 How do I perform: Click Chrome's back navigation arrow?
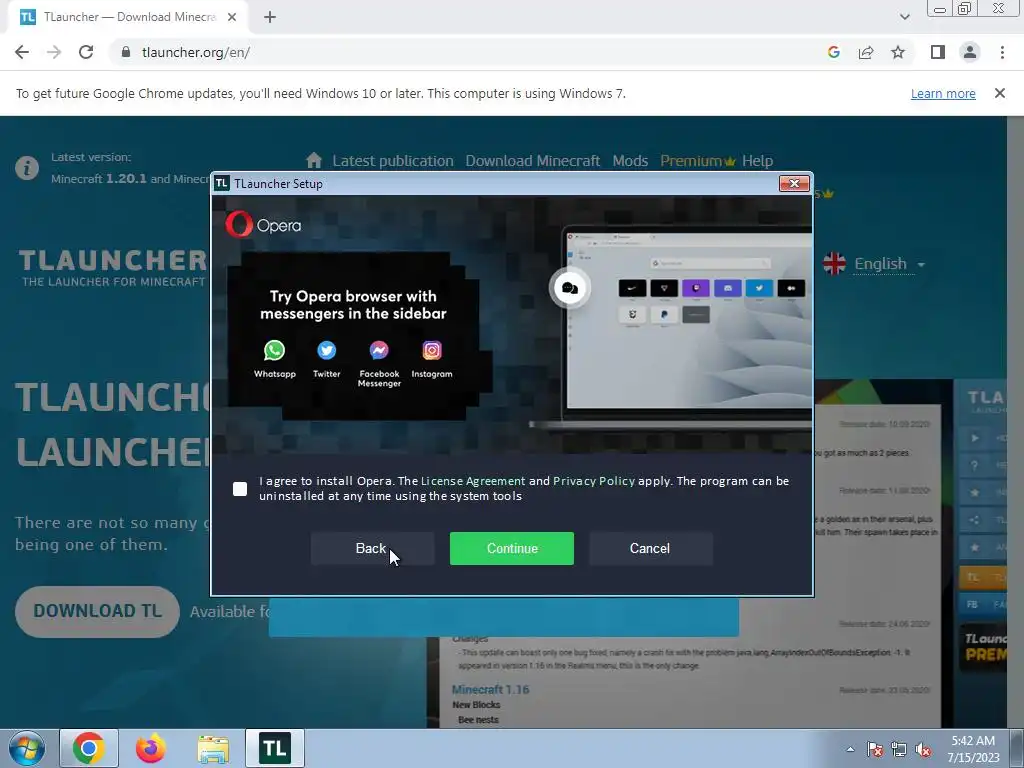point(22,52)
